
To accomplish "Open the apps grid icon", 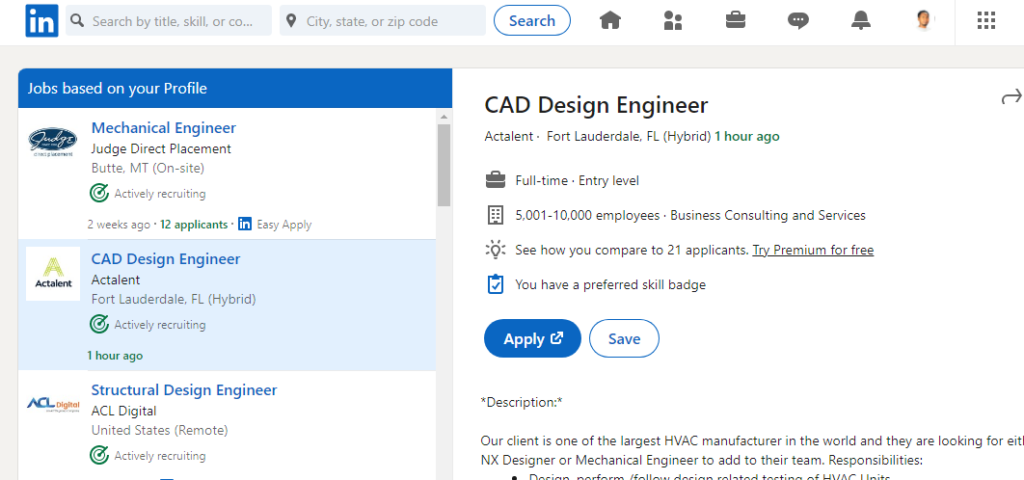I will tap(986, 21).
